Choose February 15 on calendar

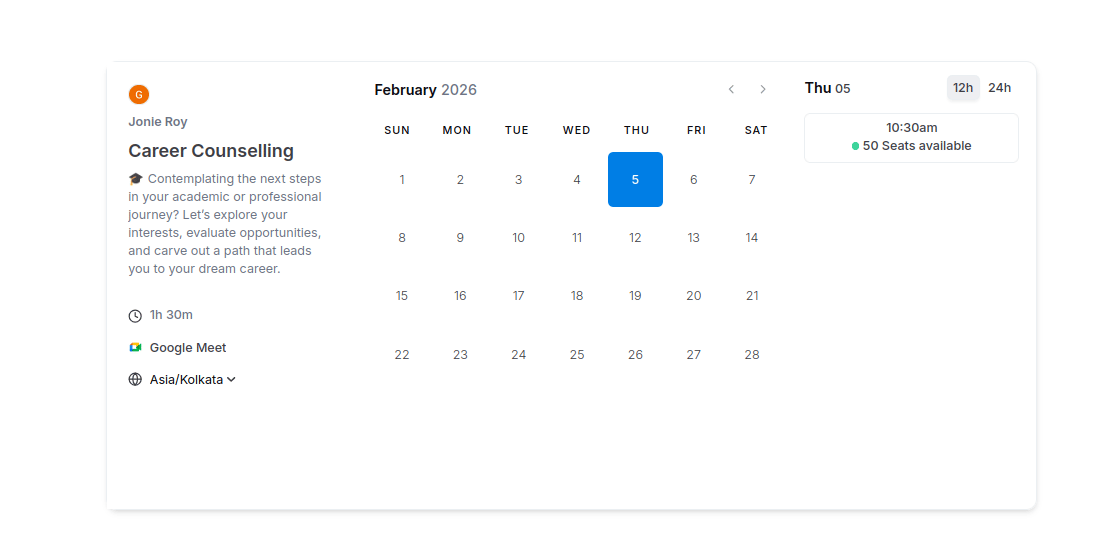[x=402, y=296]
